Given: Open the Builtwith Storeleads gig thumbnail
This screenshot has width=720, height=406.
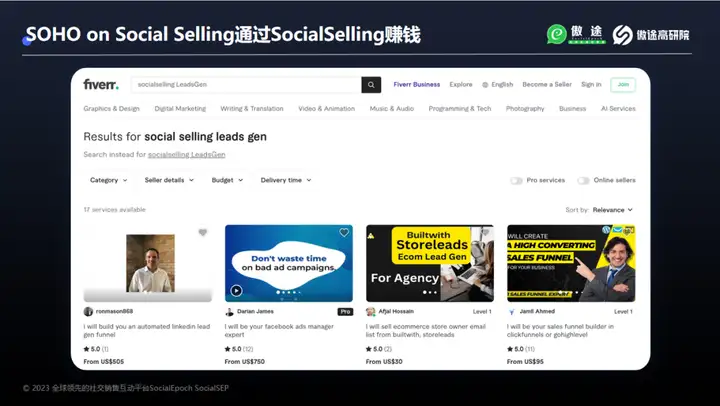Looking at the screenshot, I should [430, 263].
